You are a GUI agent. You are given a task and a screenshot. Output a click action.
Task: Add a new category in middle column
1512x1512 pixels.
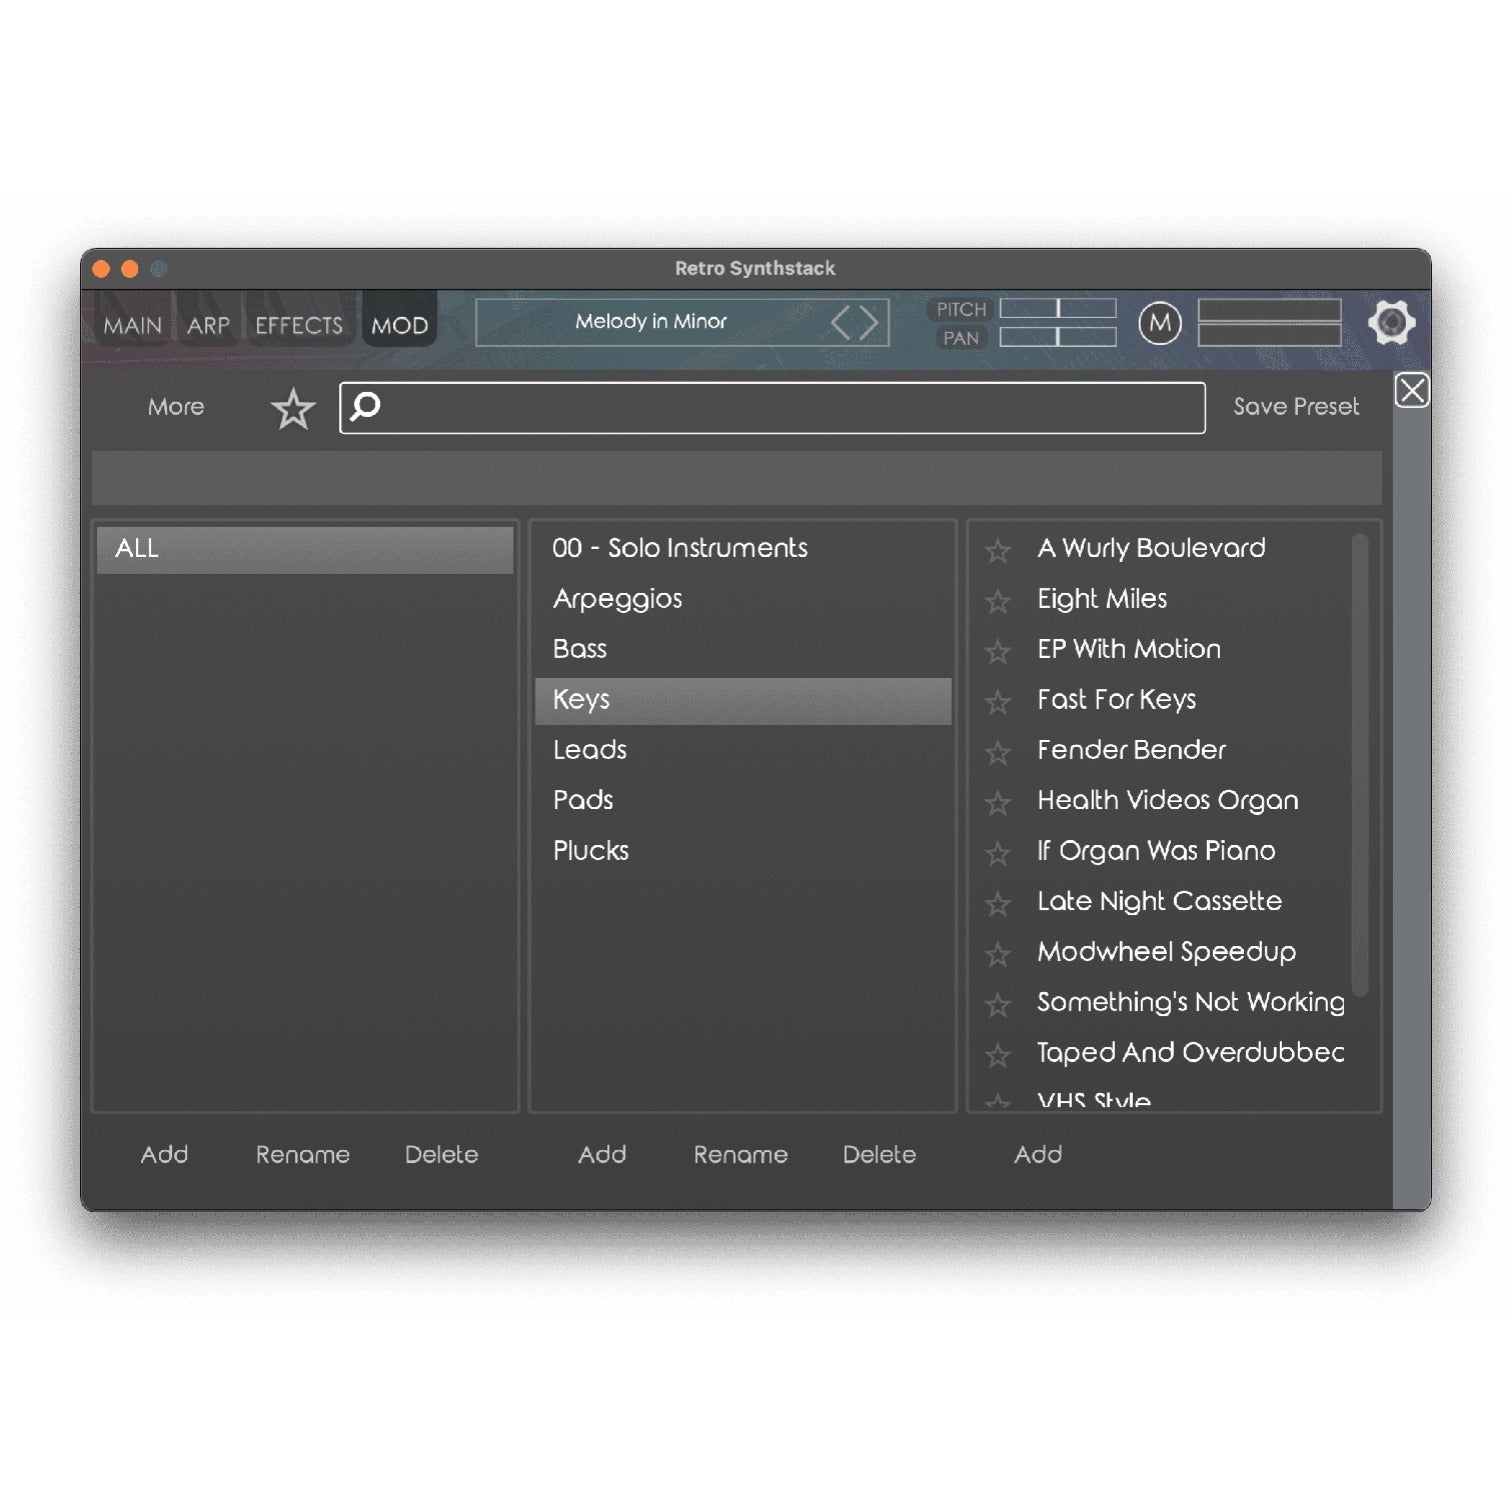point(602,1154)
